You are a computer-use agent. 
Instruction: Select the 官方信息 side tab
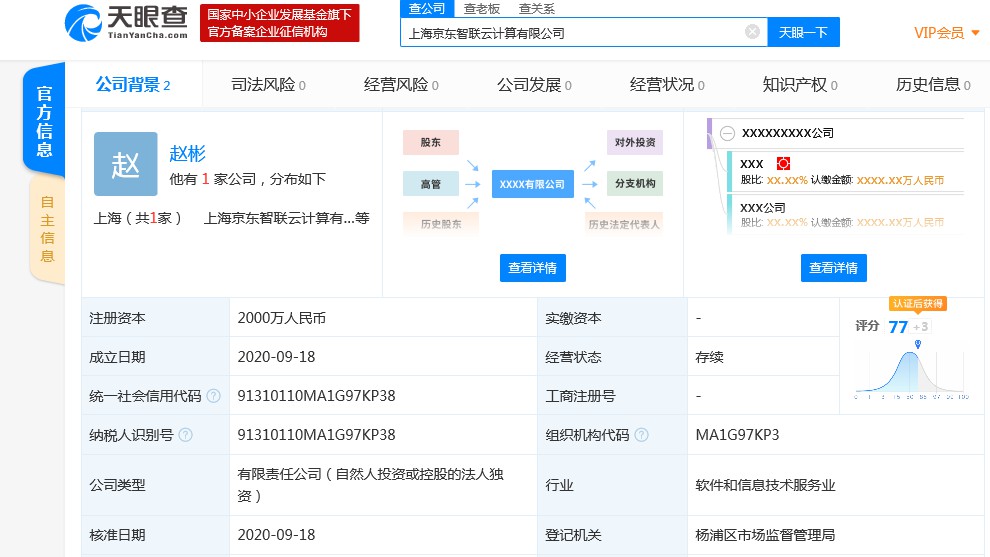[44, 121]
